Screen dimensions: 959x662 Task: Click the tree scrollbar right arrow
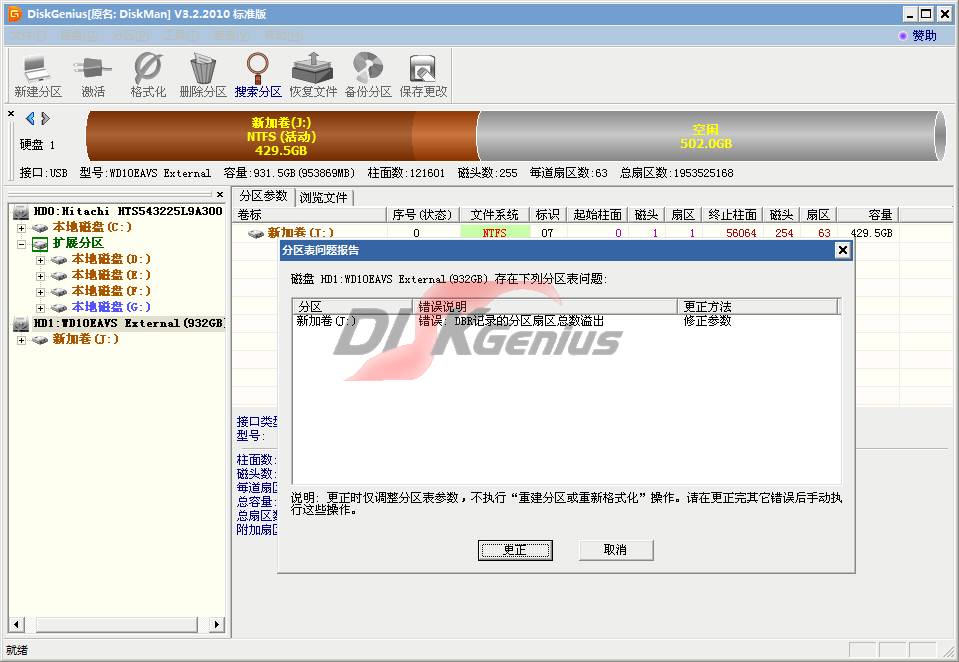click(217, 624)
